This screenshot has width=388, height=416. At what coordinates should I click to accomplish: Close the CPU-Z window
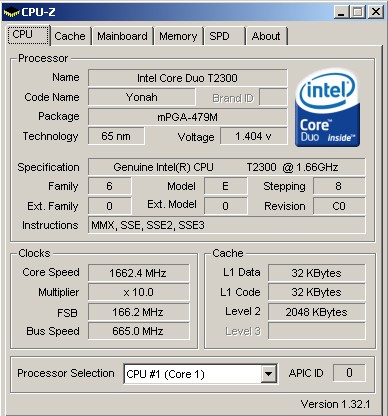coord(376,12)
